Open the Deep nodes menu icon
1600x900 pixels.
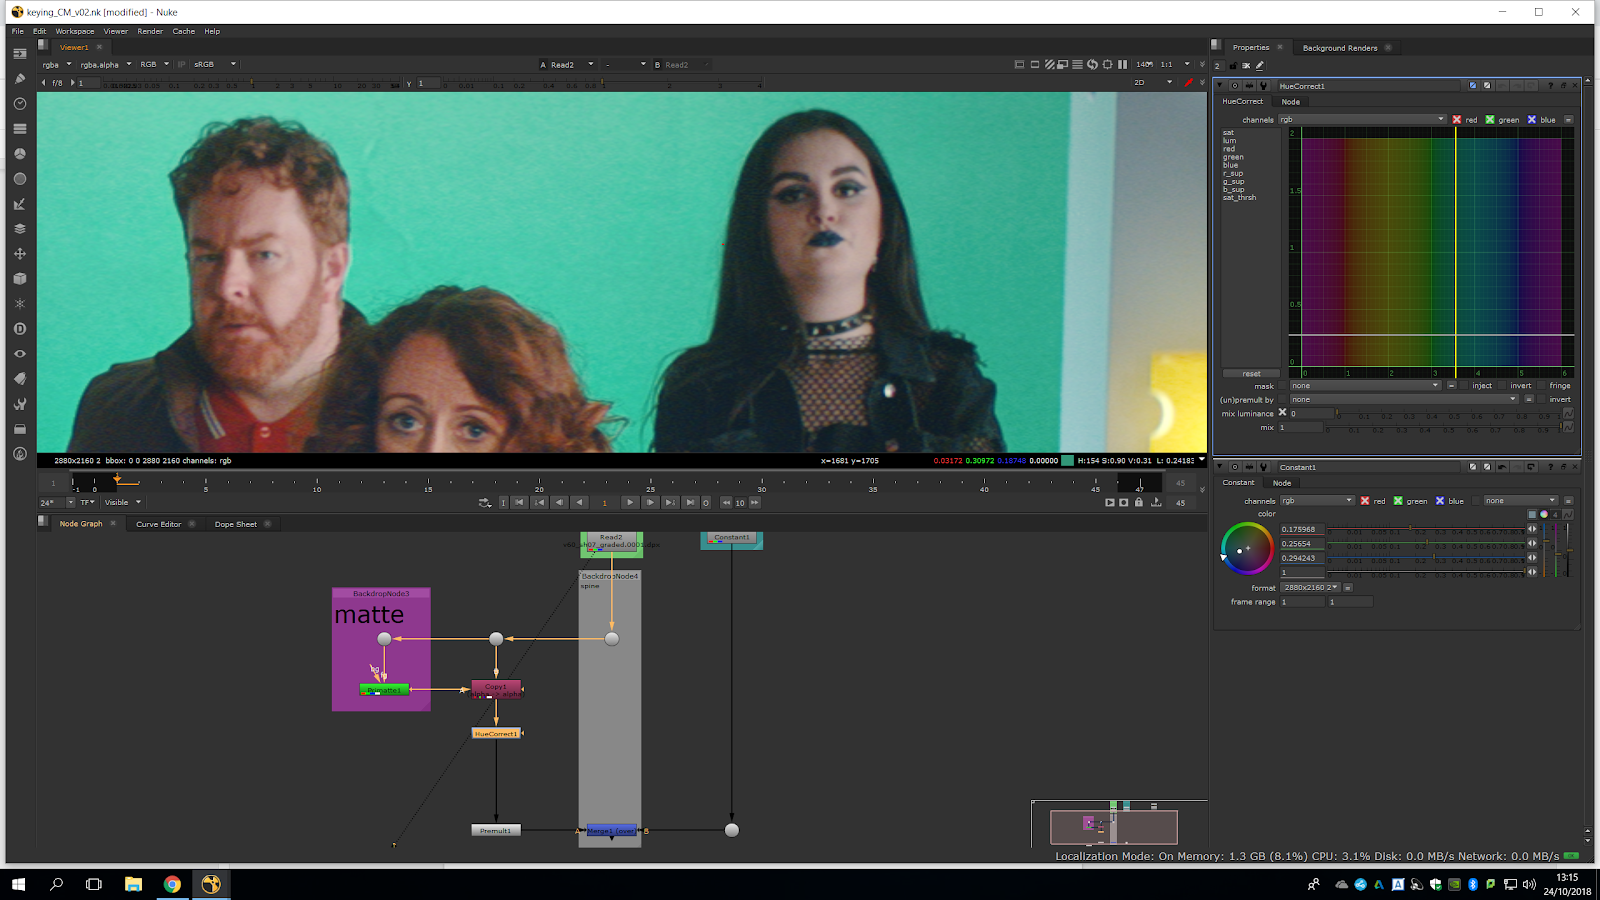(19, 329)
